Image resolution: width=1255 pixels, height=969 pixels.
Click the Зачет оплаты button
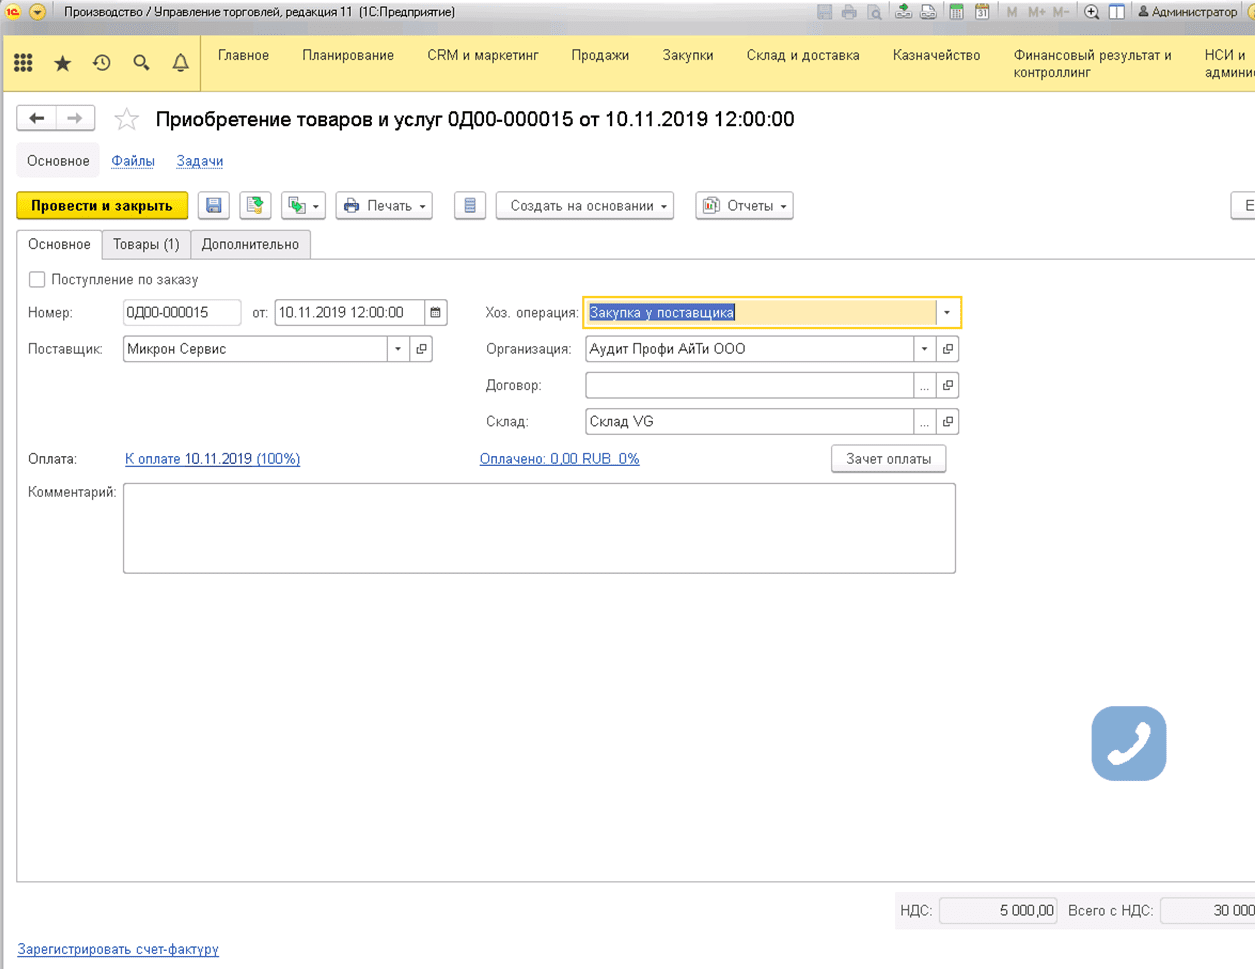click(889, 459)
